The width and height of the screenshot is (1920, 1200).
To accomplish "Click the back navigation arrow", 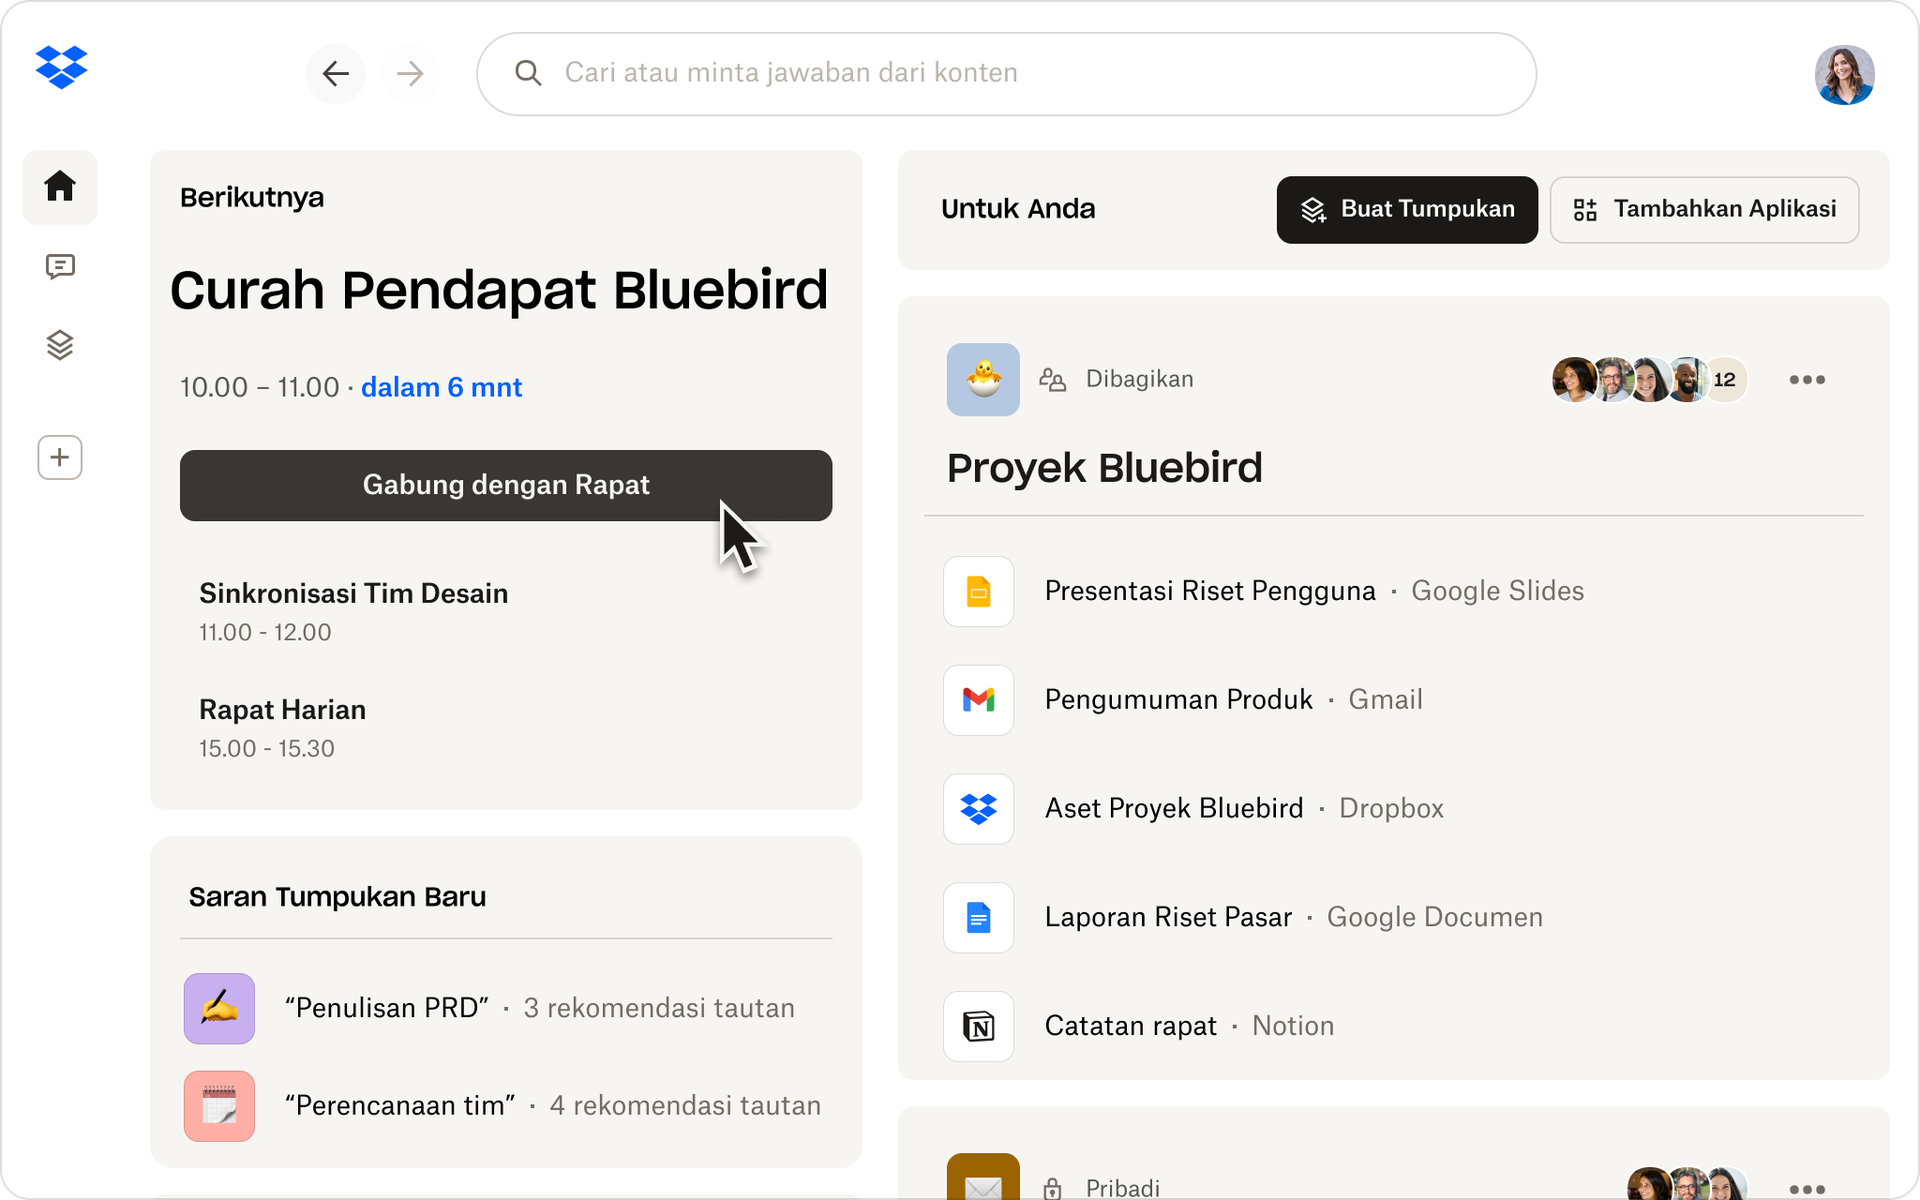I will coord(335,73).
